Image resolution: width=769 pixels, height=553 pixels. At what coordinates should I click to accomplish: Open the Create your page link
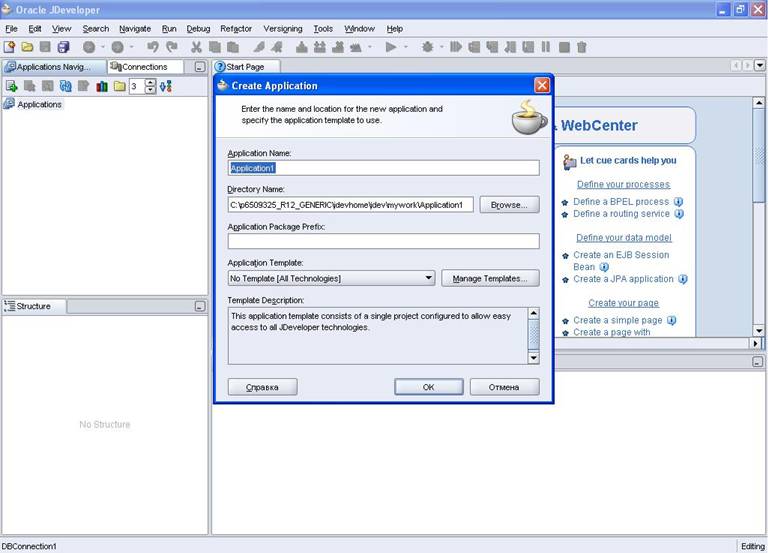coord(623,303)
